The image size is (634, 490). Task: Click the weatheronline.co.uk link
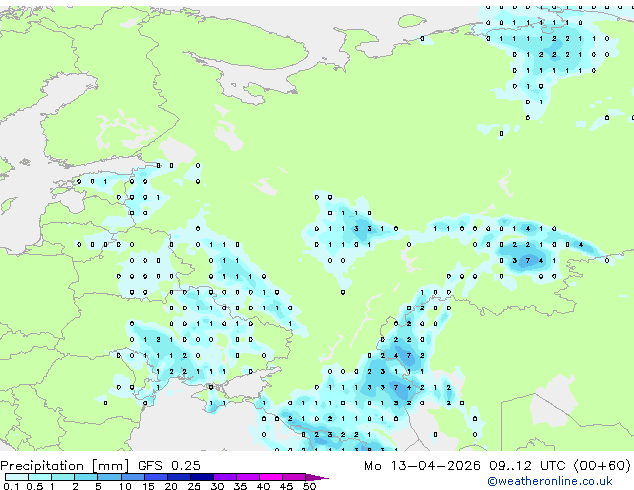550,481
